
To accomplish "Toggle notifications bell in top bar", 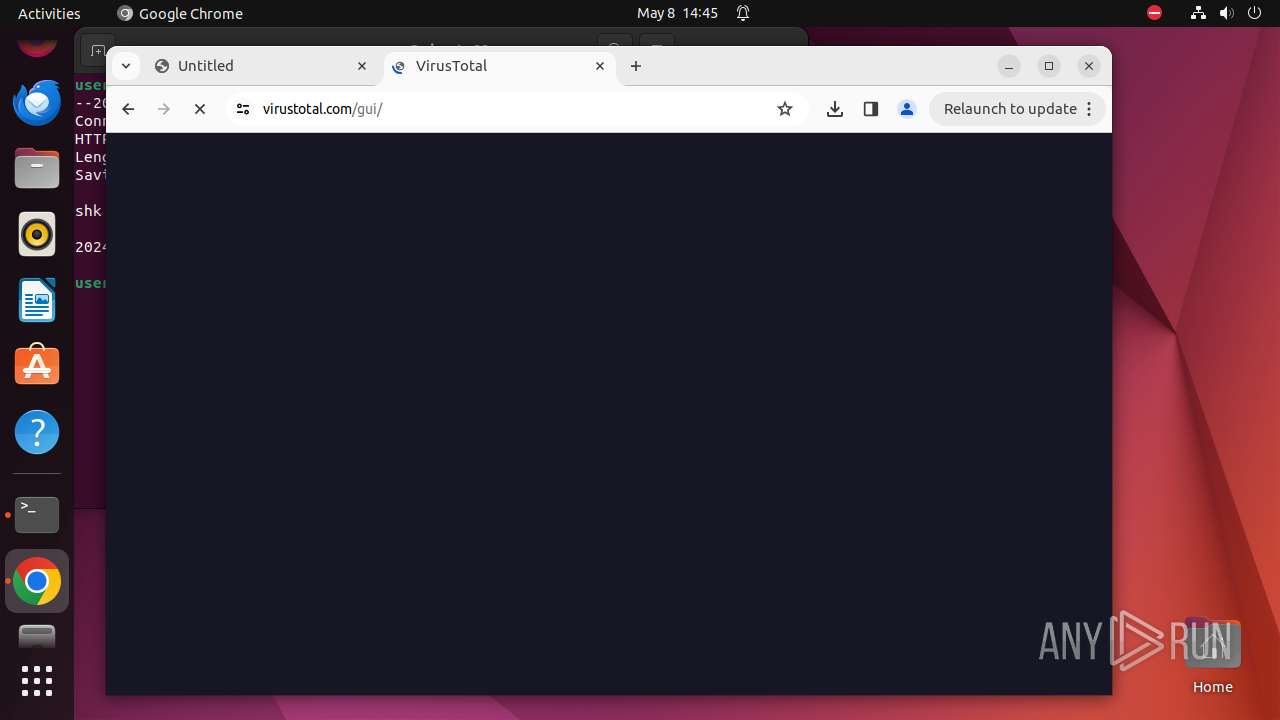I will click(743, 13).
